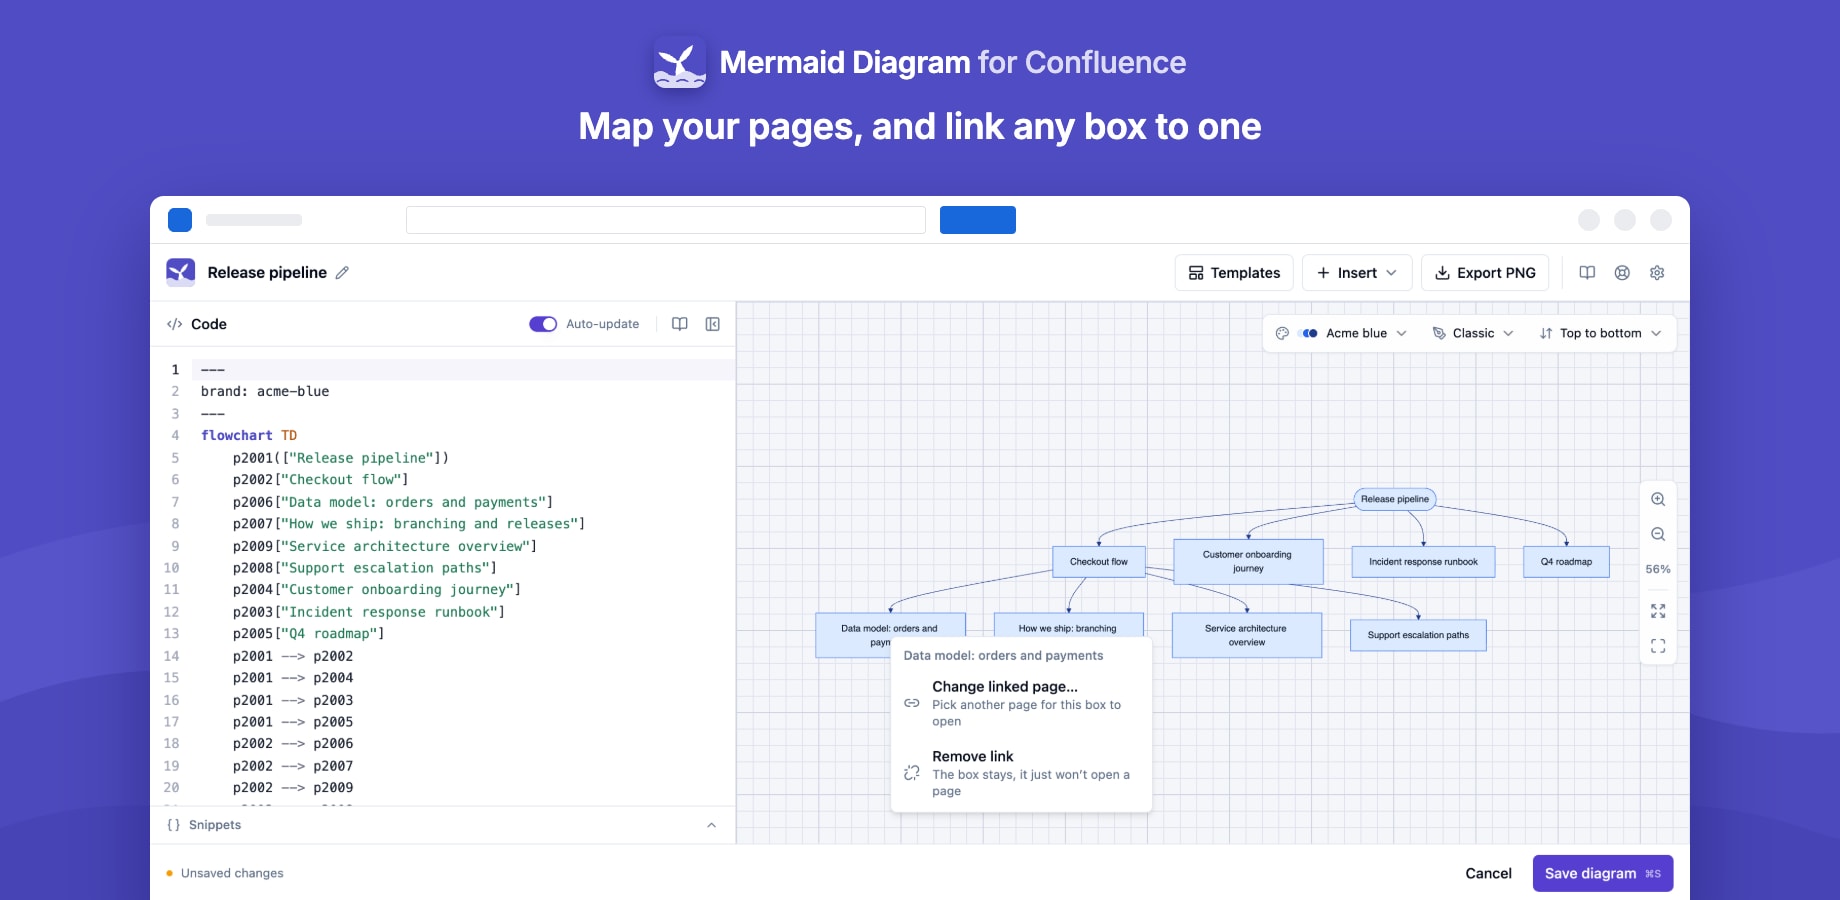Click the Customer onboarding journey node
The image size is (1840, 900).
coord(1248,562)
